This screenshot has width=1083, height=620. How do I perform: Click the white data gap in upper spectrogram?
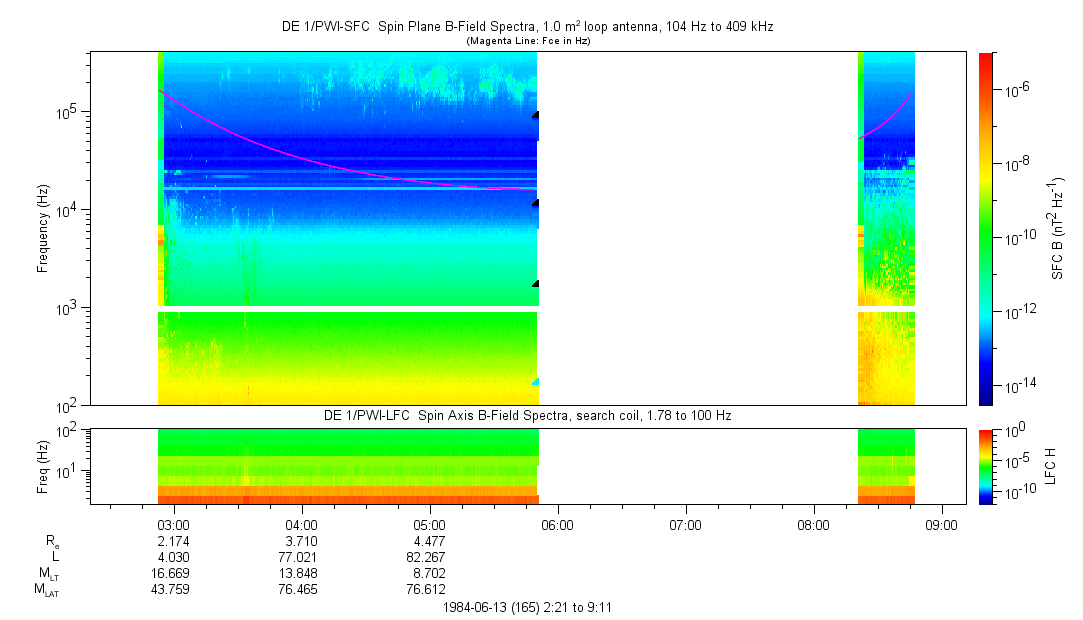[x=698, y=228]
